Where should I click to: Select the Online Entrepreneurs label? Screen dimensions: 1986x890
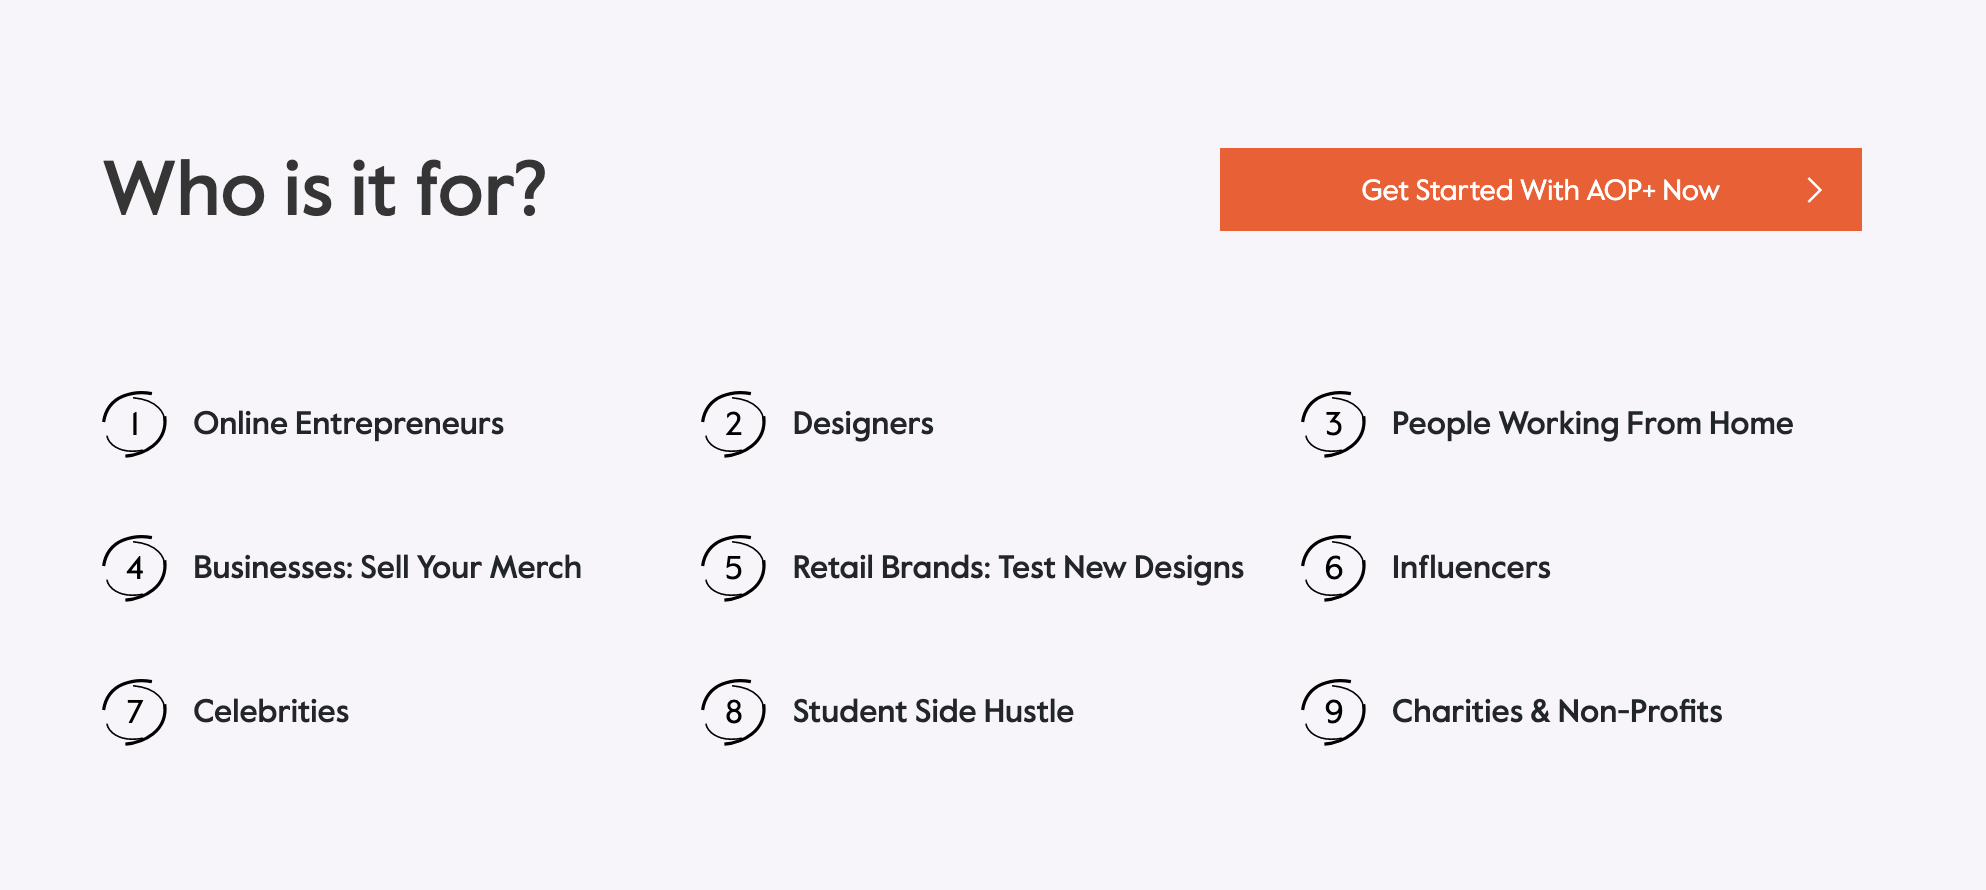(348, 424)
